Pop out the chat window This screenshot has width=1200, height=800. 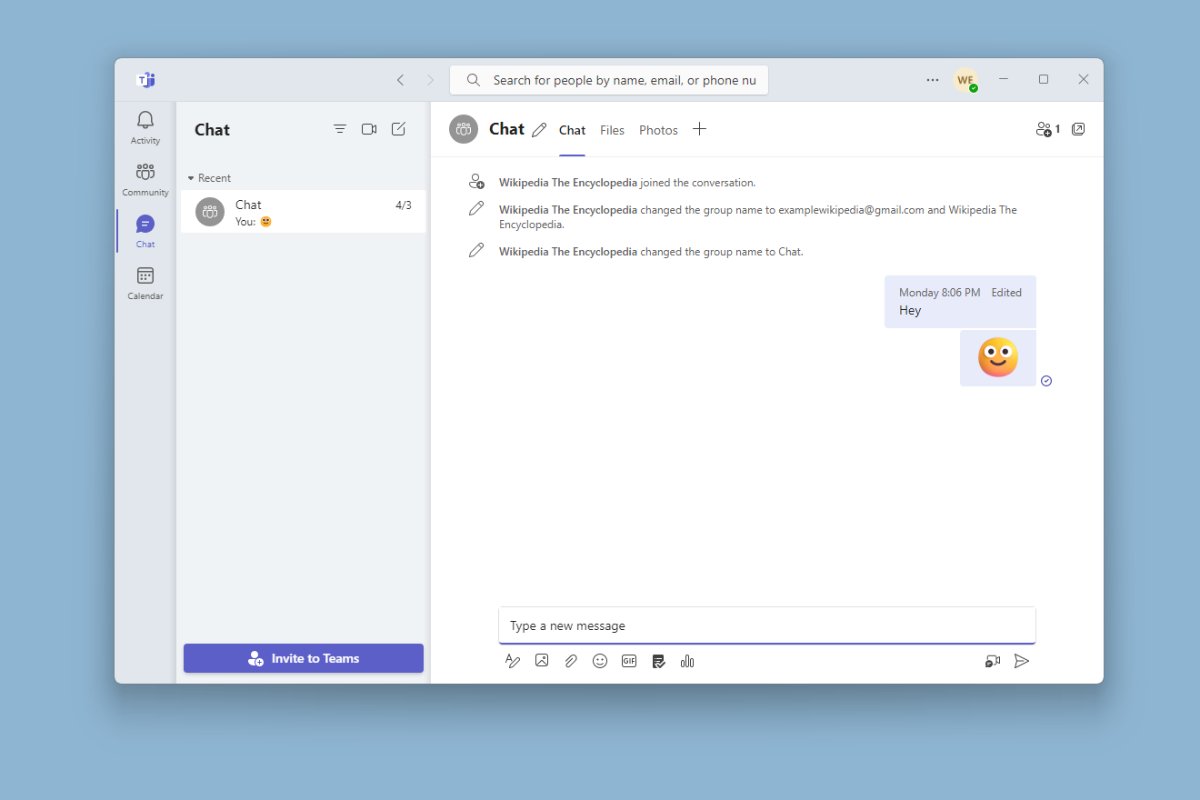click(1078, 129)
